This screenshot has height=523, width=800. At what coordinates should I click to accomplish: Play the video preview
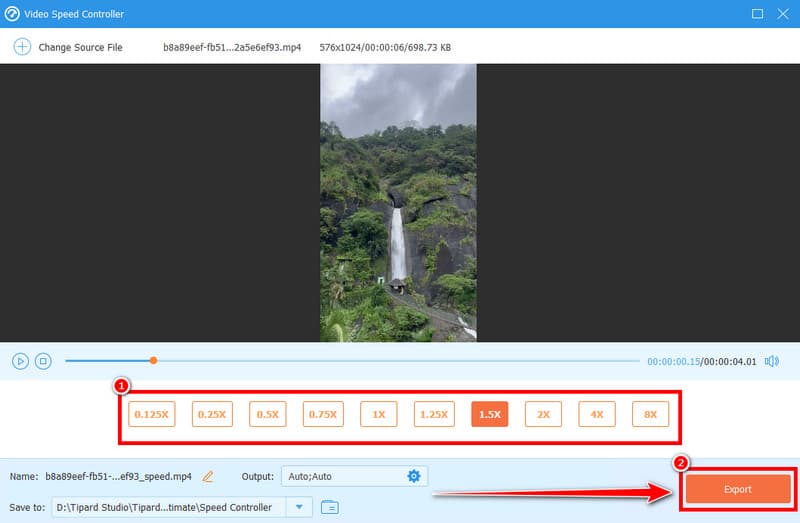click(20, 361)
